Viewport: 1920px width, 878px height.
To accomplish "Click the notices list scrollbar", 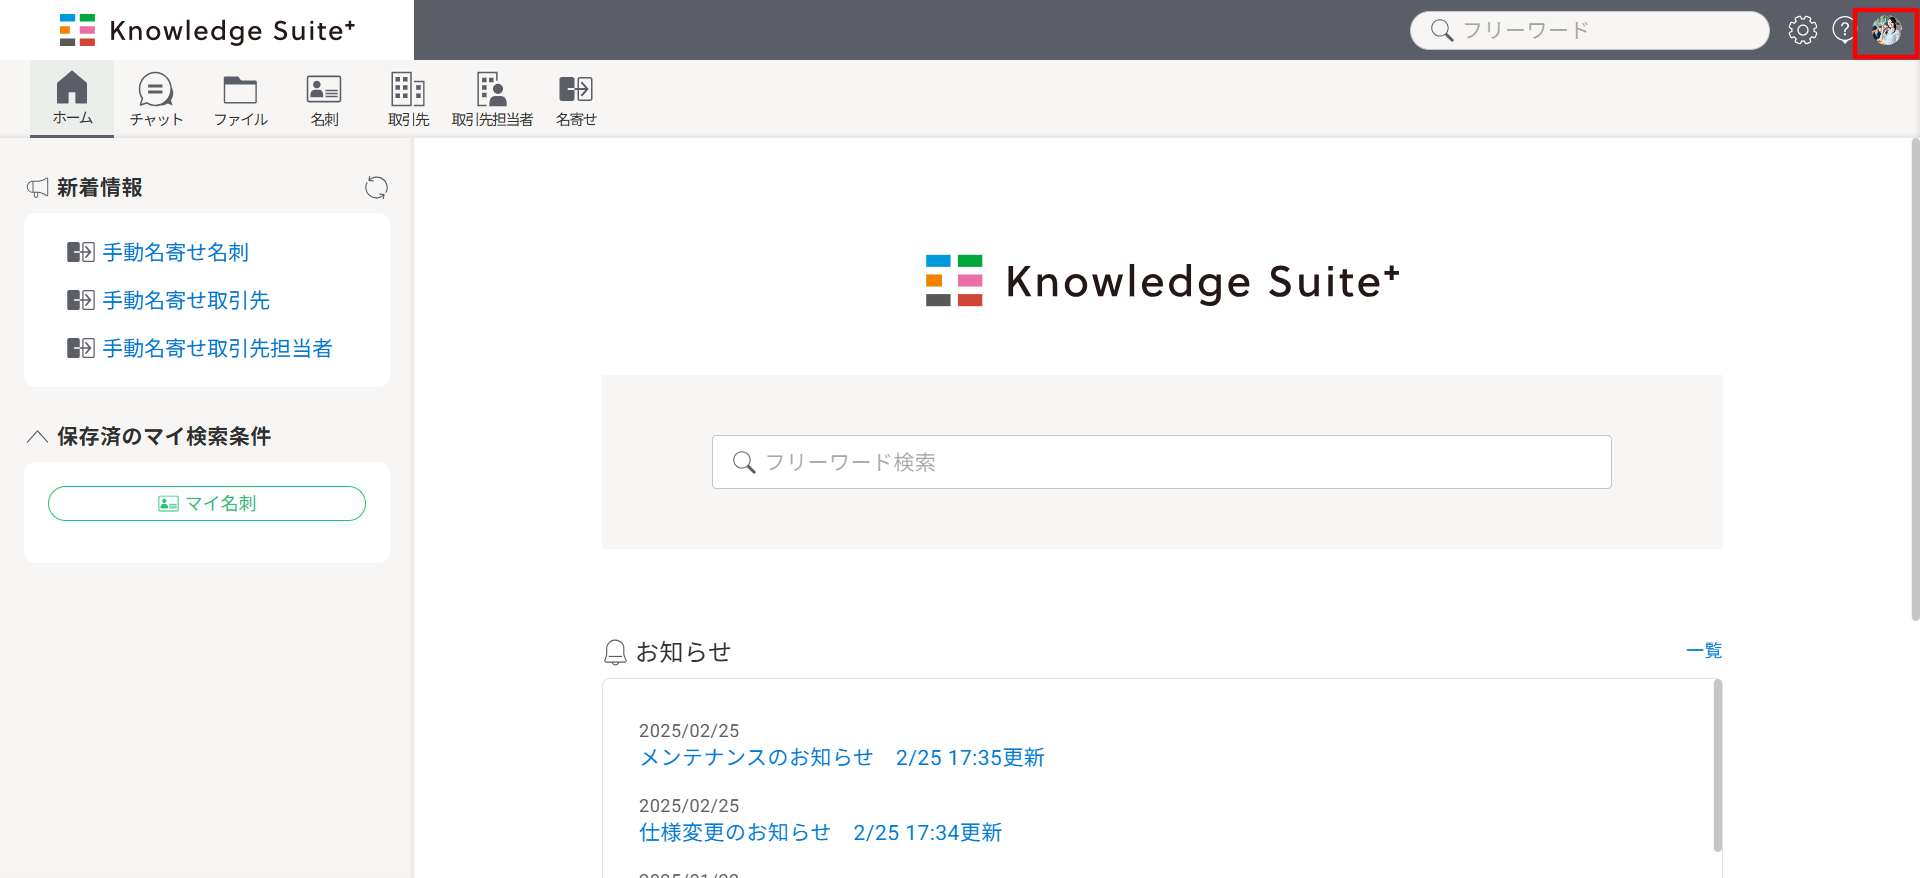I will point(1717,765).
